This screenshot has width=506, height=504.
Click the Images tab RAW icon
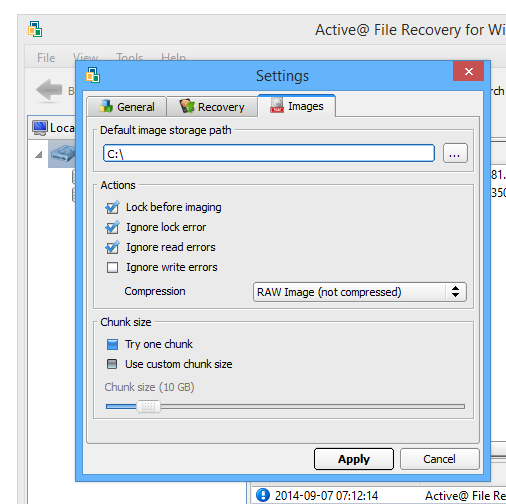tap(277, 105)
